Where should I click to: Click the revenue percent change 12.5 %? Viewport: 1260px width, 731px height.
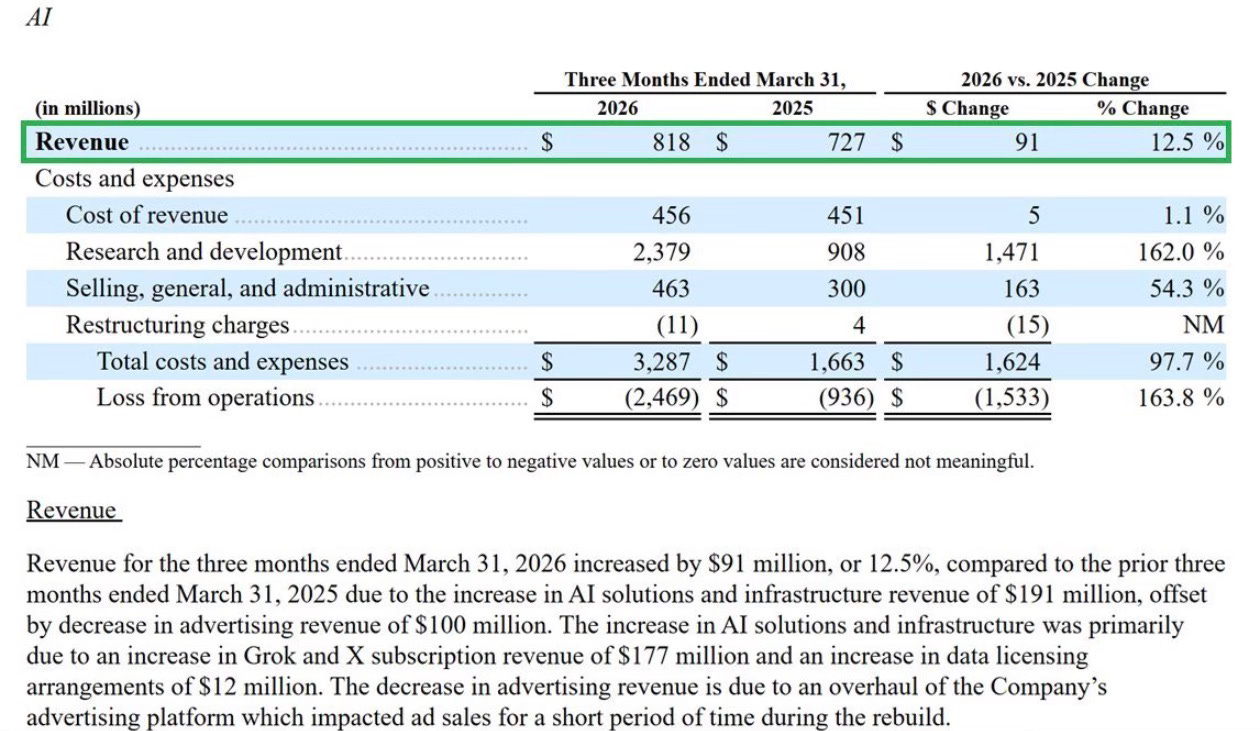[1187, 142]
